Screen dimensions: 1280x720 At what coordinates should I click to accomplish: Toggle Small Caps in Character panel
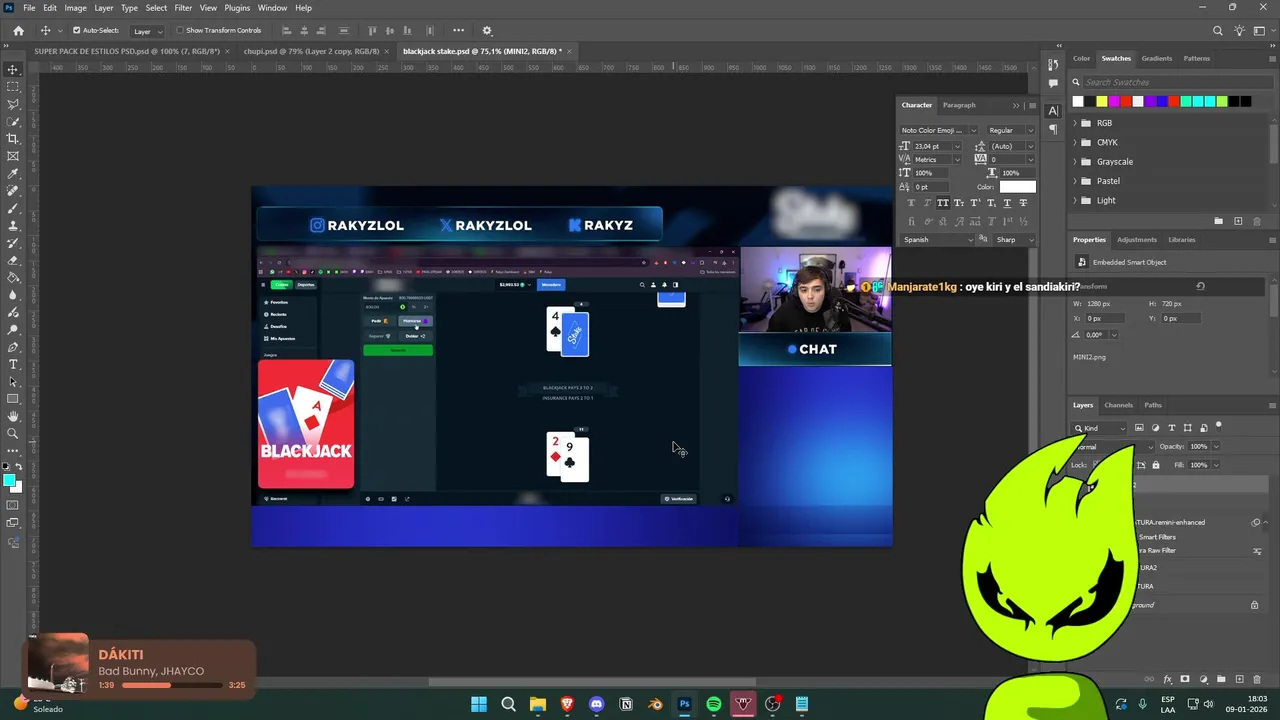pos(959,203)
